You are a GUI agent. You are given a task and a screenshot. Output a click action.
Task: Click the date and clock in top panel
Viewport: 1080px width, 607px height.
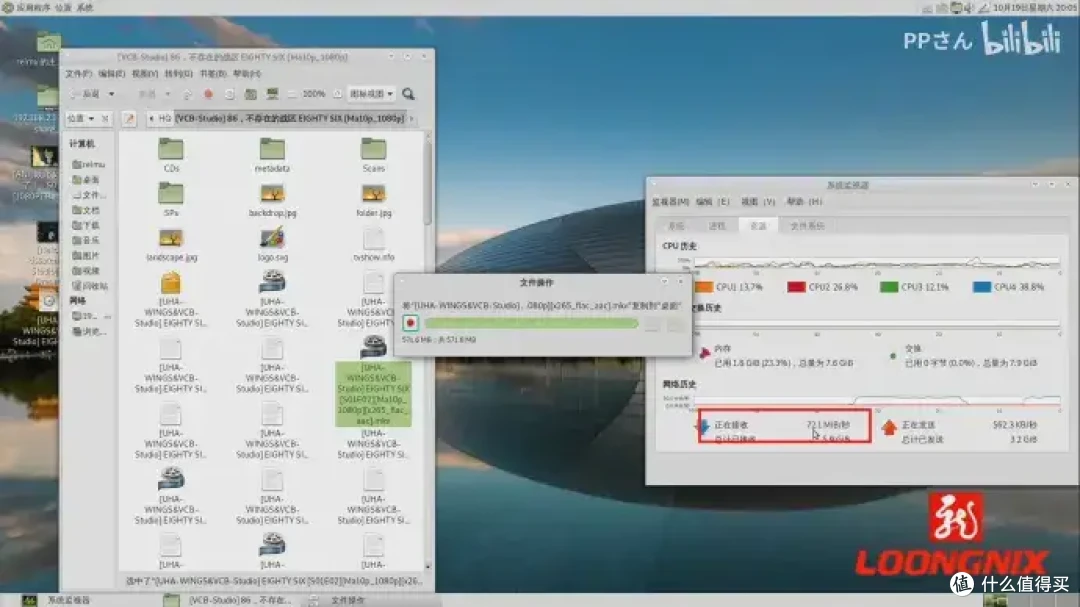pos(1034,8)
